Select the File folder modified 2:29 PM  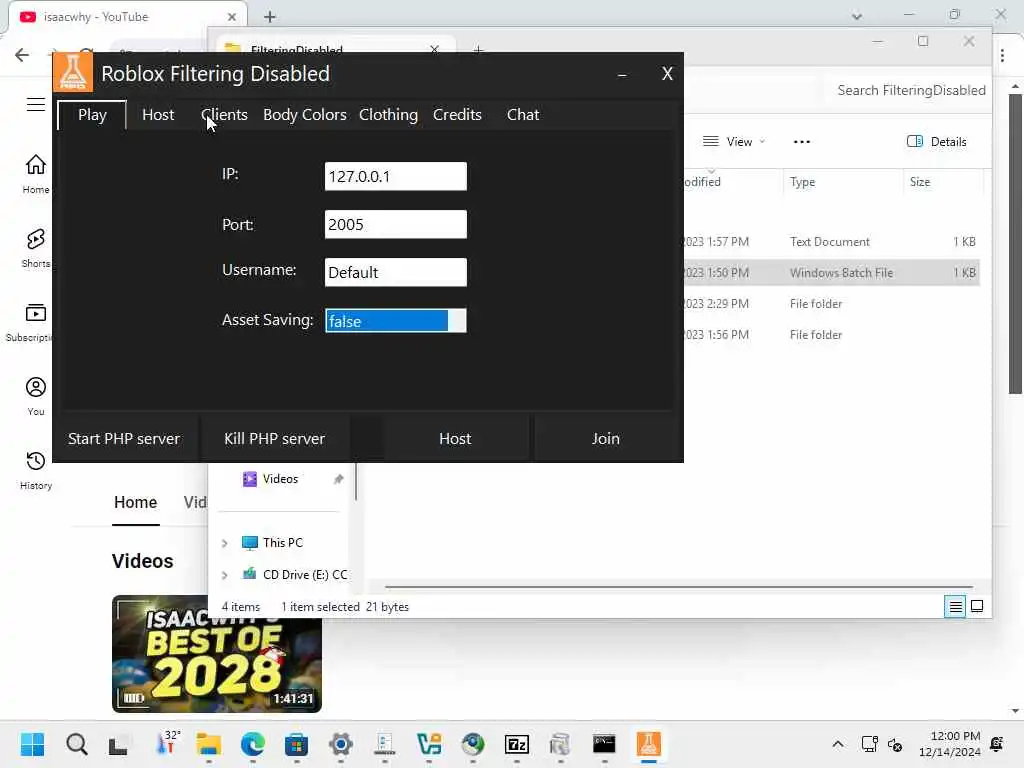tap(831, 304)
